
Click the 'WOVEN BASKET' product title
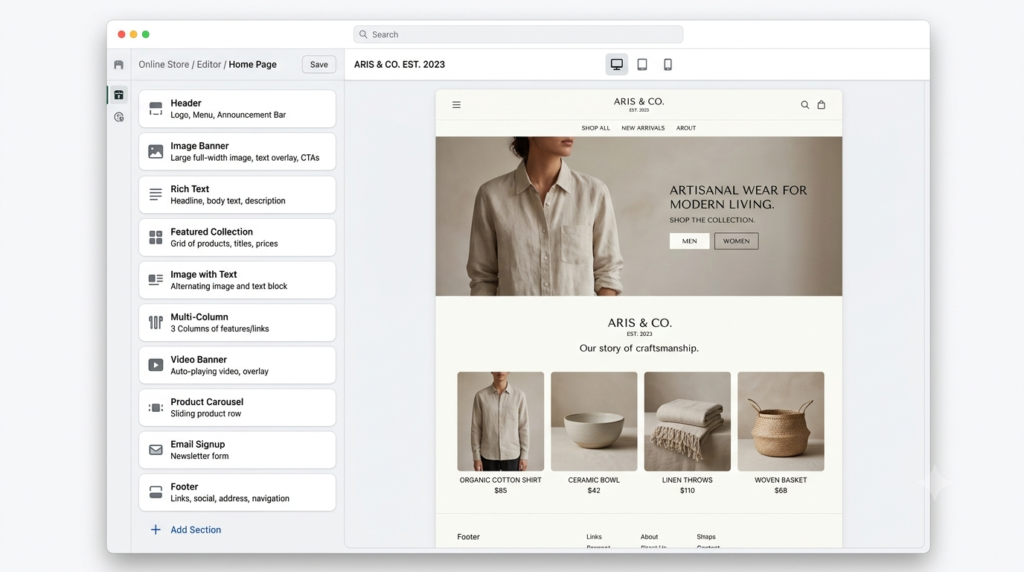point(780,480)
